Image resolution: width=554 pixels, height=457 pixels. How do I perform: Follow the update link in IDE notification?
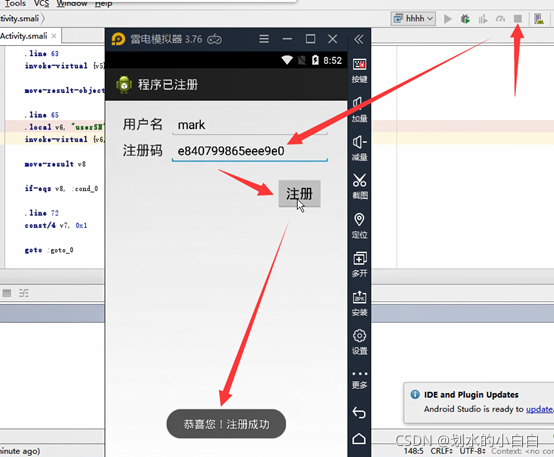pyautogui.click(x=540, y=409)
